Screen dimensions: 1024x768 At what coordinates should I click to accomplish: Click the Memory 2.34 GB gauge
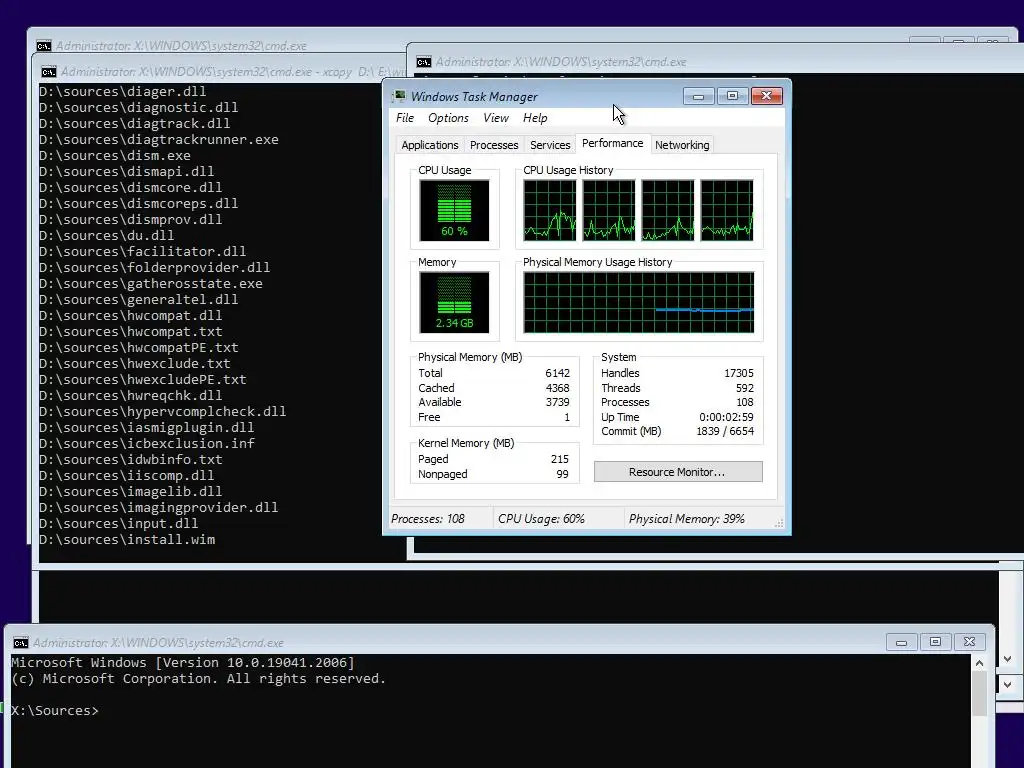(x=455, y=302)
